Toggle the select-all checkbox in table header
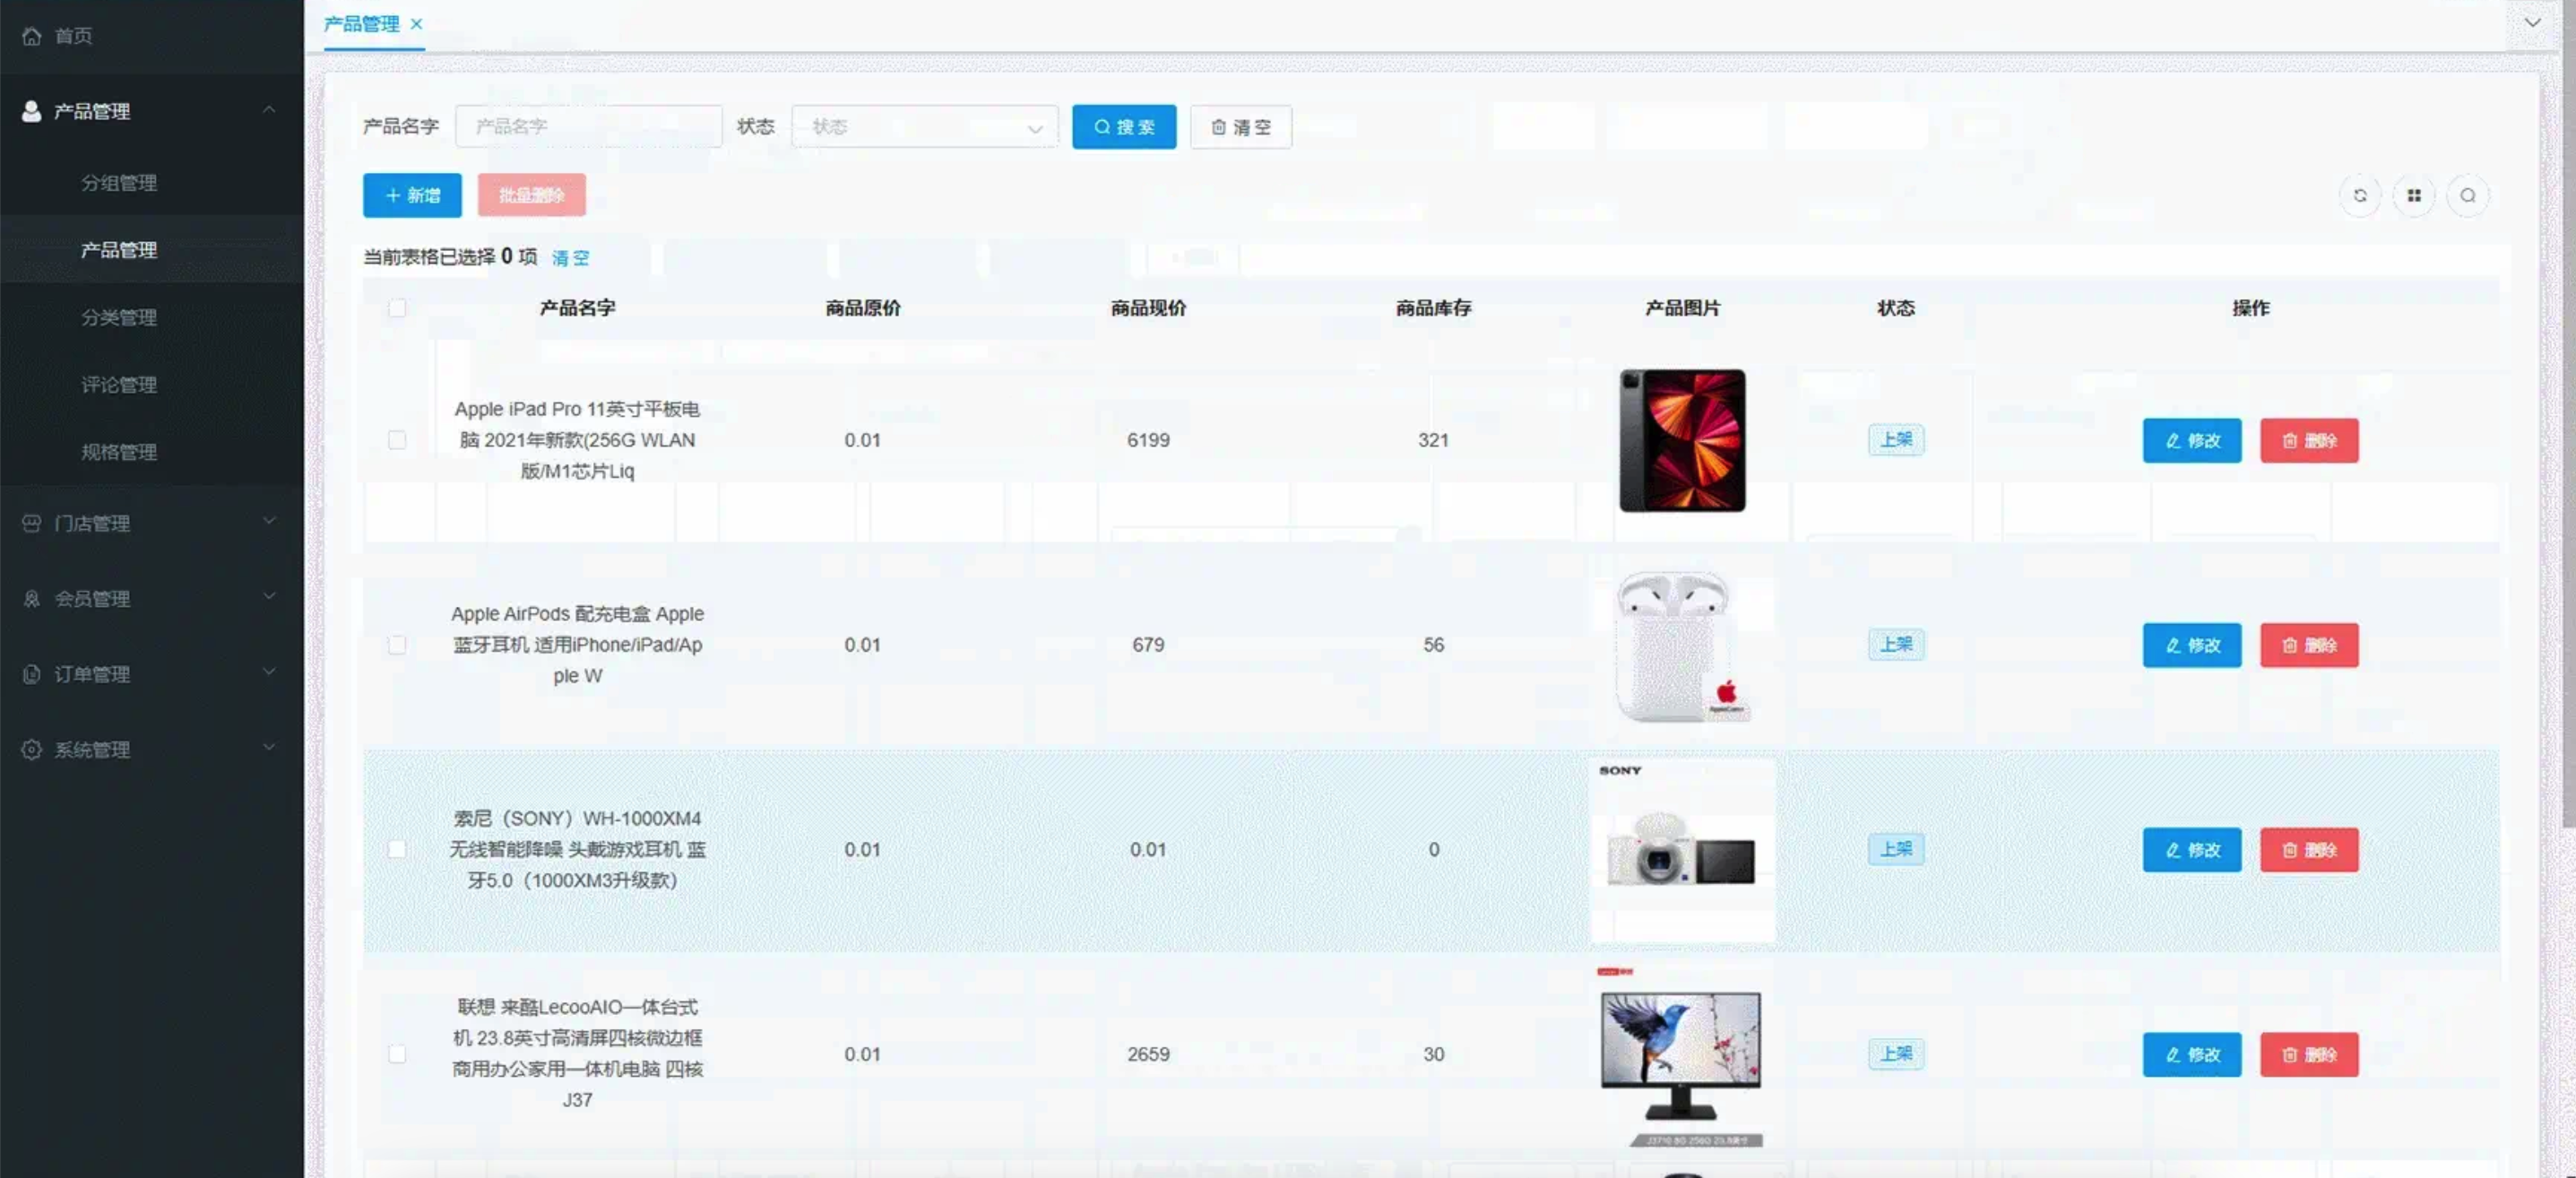The height and width of the screenshot is (1178, 2576). coord(397,308)
